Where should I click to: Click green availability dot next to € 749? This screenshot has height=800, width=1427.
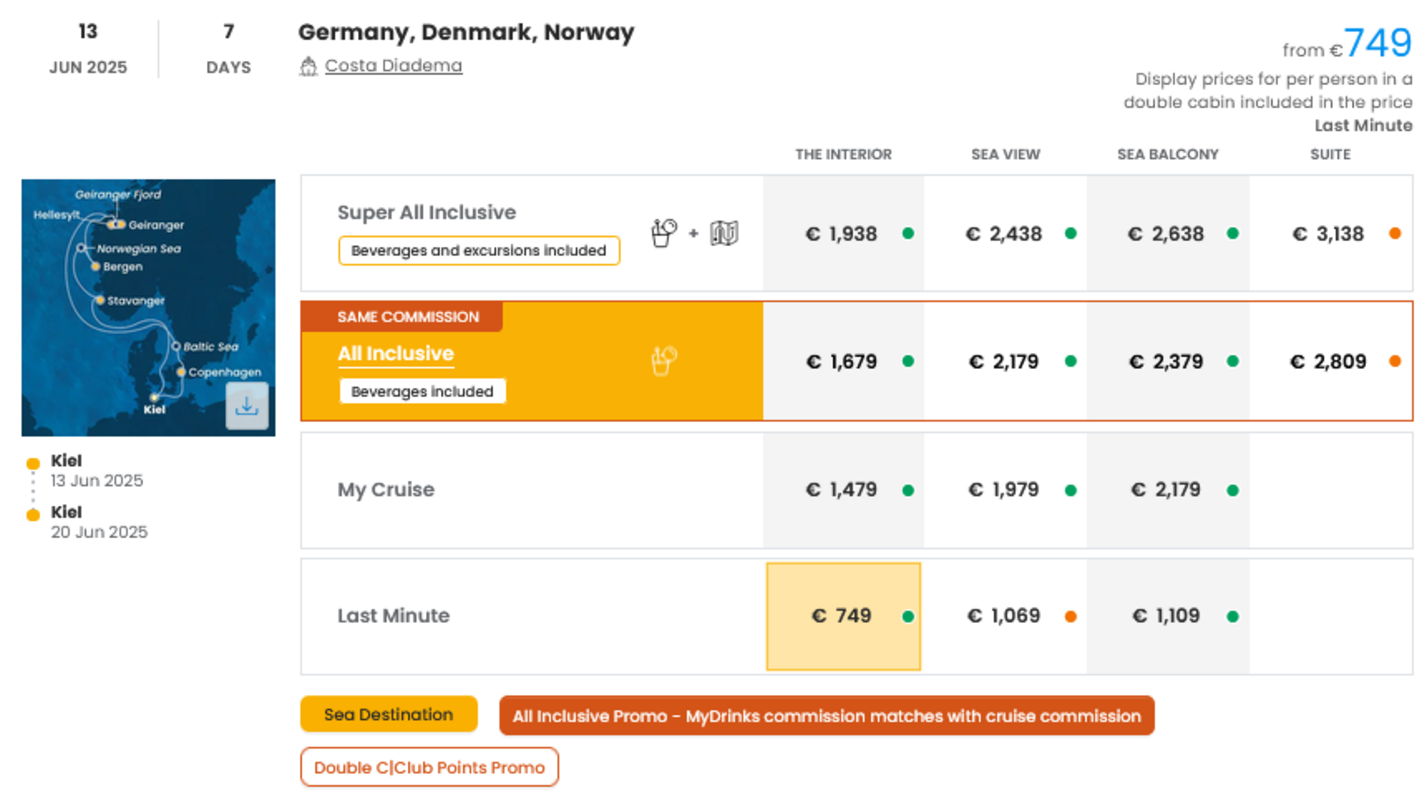coord(908,617)
